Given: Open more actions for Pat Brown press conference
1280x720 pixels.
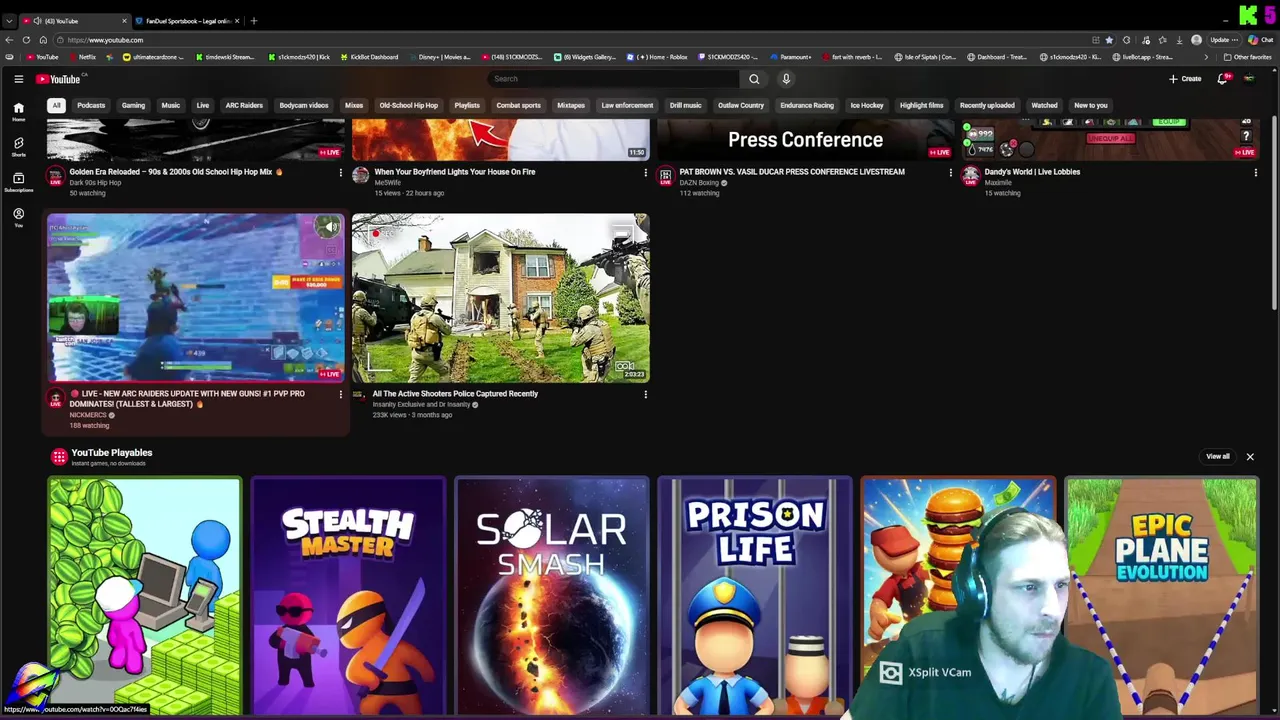Looking at the screenshot, I should pyautogui.click(x=950, y=172).
